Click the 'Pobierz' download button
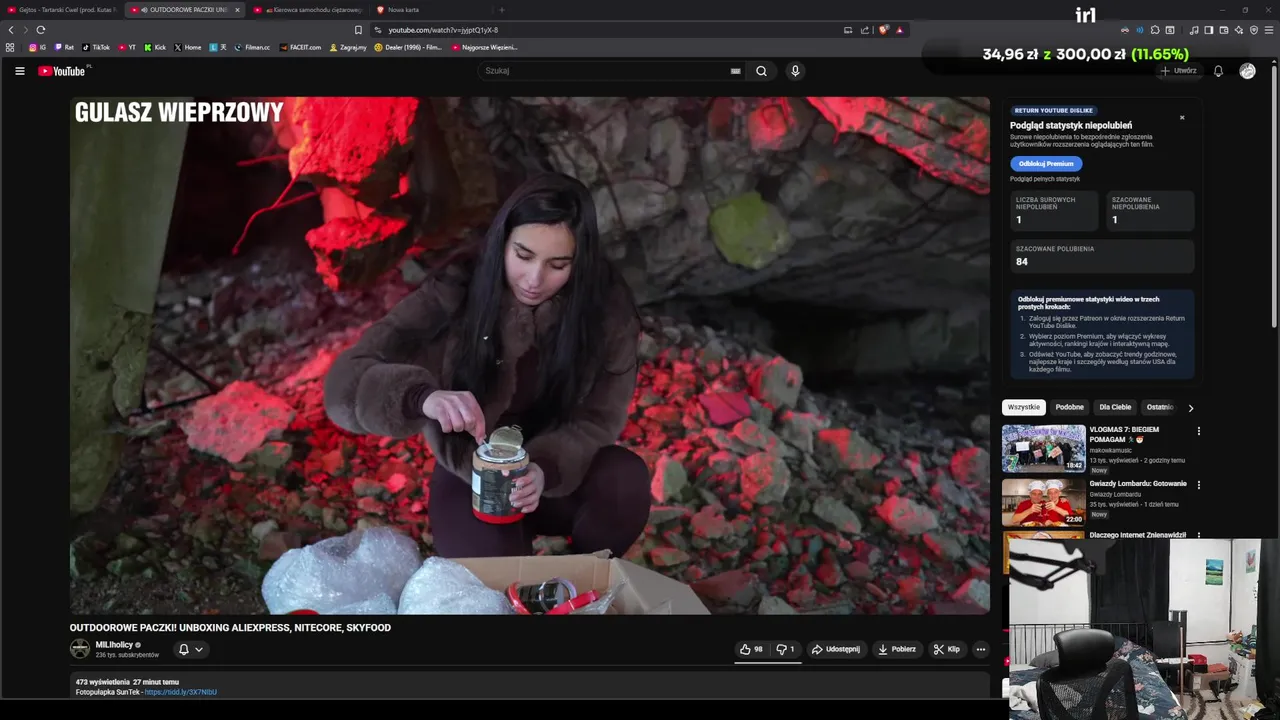The height and width of the screenshot is (720, 1280). [897, 649]
